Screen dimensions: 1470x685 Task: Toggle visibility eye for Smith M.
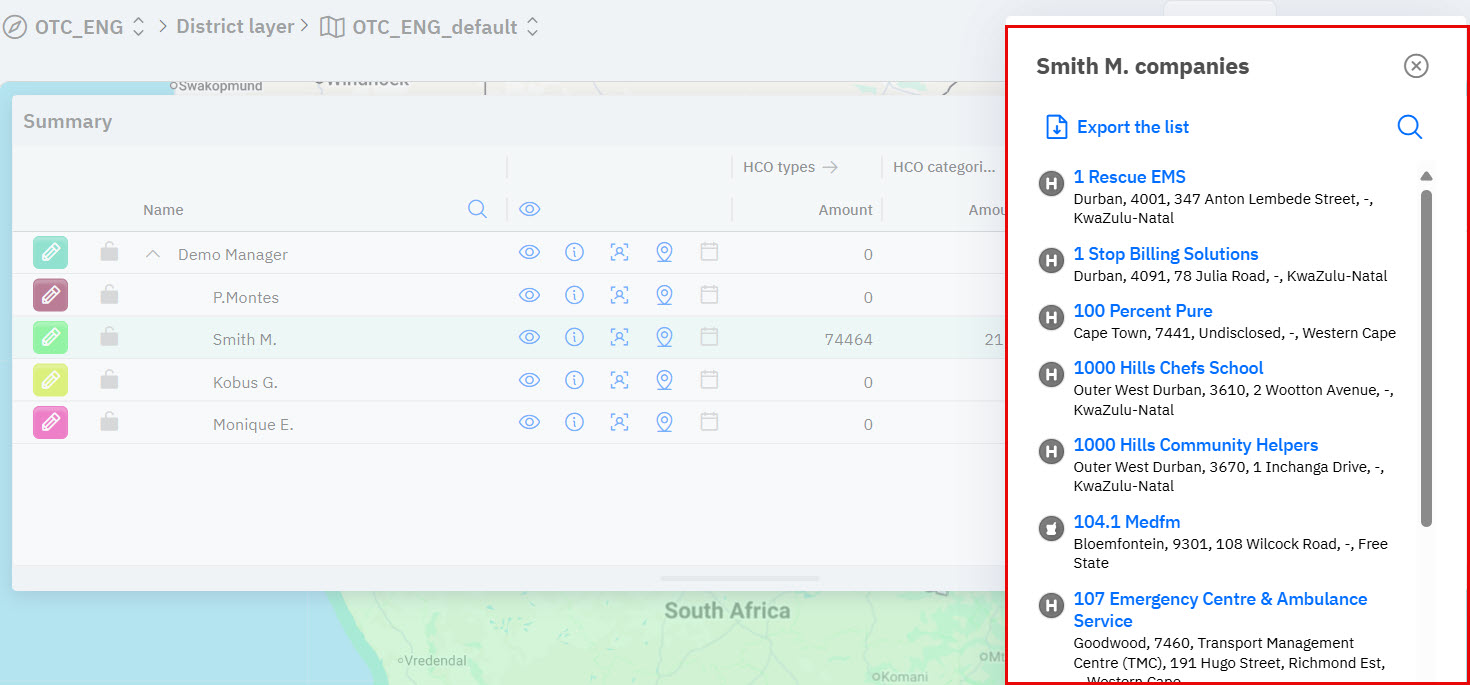(x=529, y=338)
